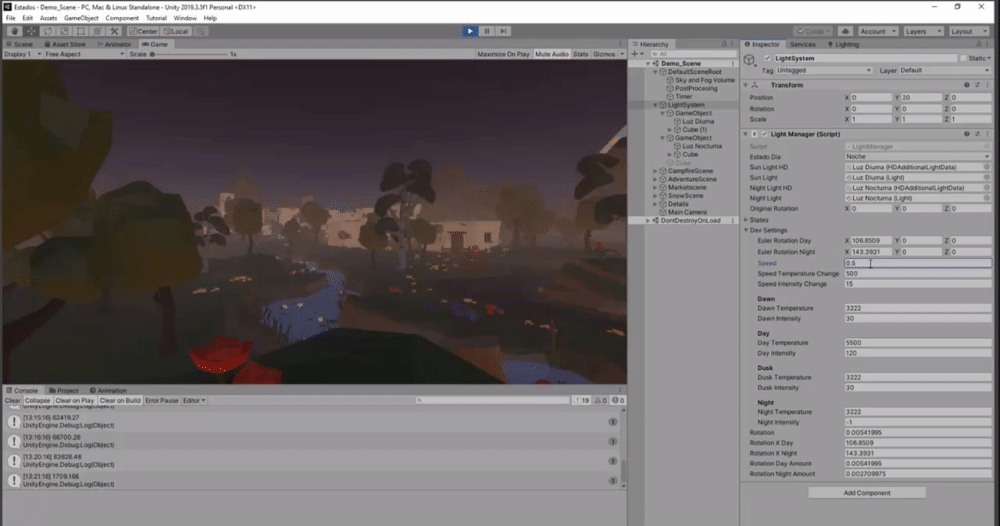Toggle Local handle rotation button
Viewport: 1000px width, 526px height.
176,31
